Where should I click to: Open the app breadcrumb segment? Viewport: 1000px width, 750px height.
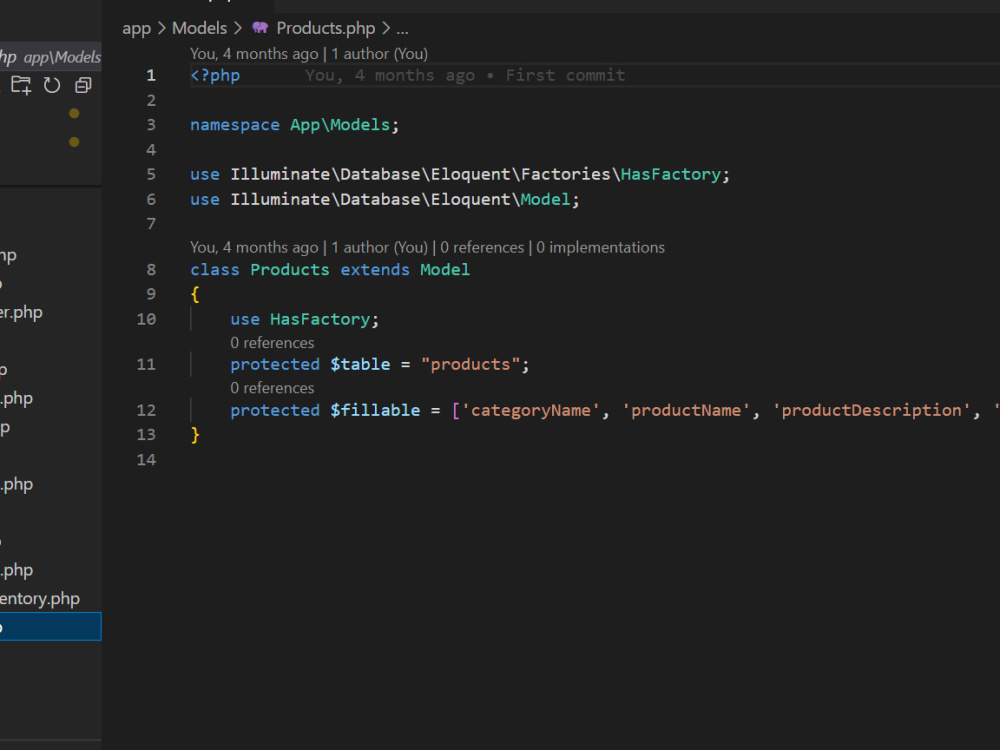tap(136, 28)
